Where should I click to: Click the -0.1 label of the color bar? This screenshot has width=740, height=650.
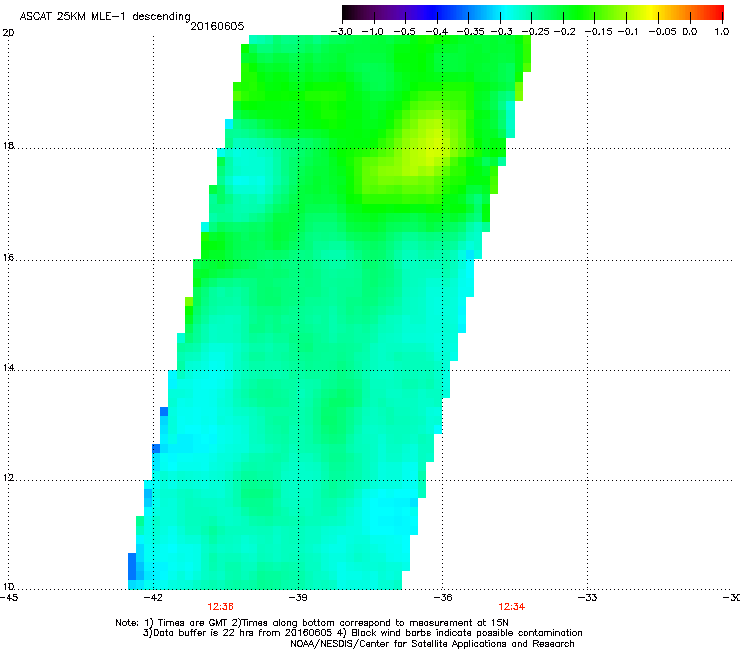628,32
